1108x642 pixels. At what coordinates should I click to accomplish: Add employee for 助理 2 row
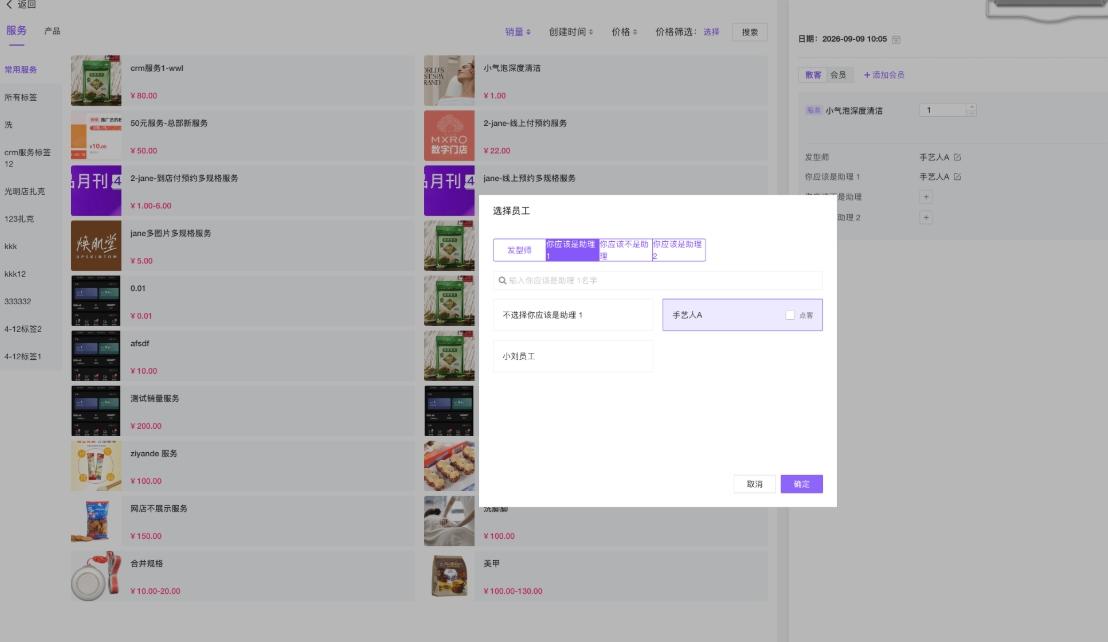click(926, 218)
